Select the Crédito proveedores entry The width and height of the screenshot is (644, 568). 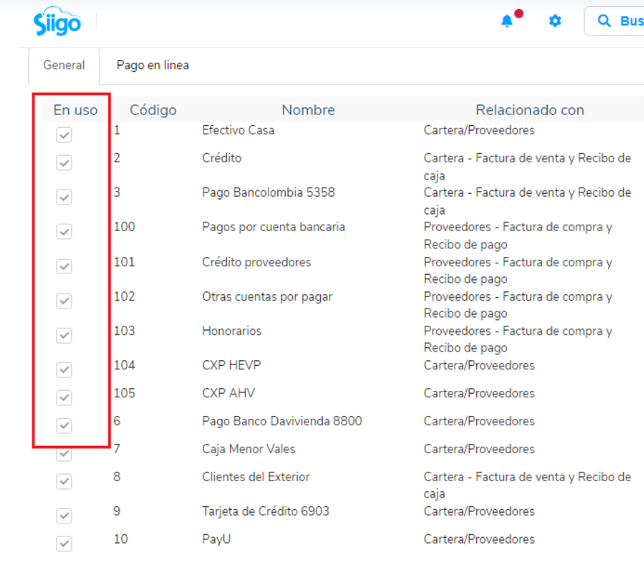click(256, 262)
